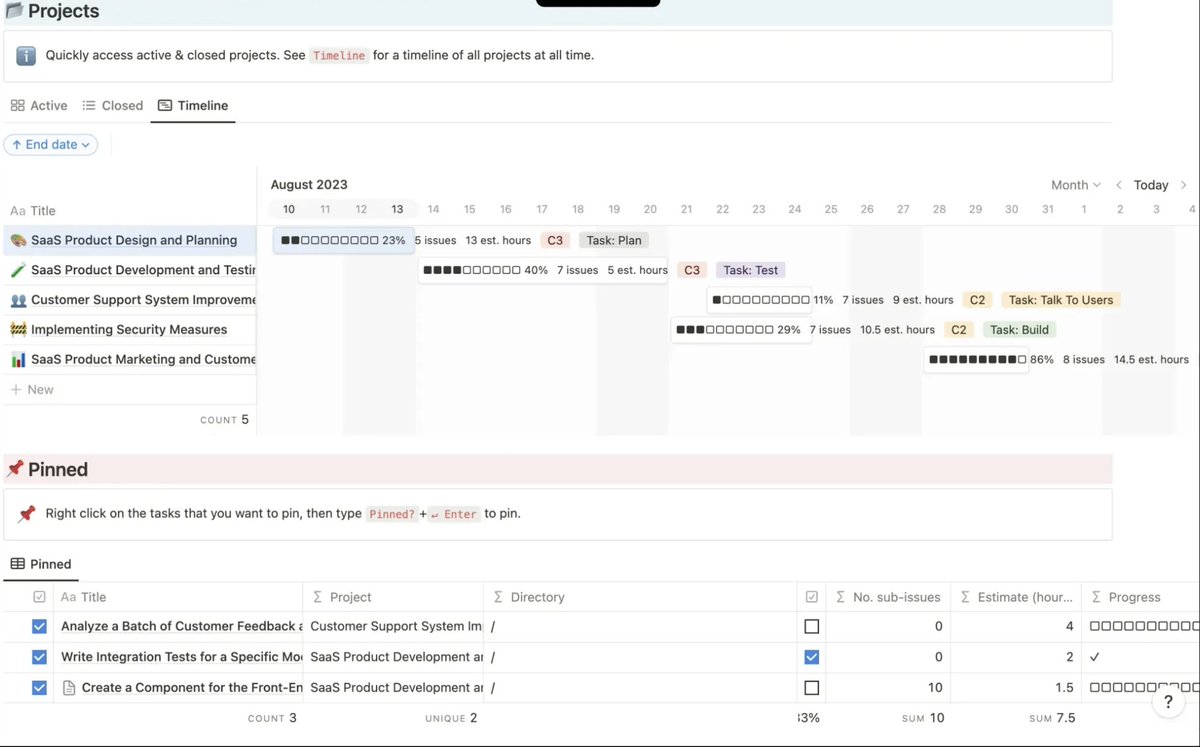
Task: Click the people icon for Customer Support System Improvement
Action: click(21, 300)
